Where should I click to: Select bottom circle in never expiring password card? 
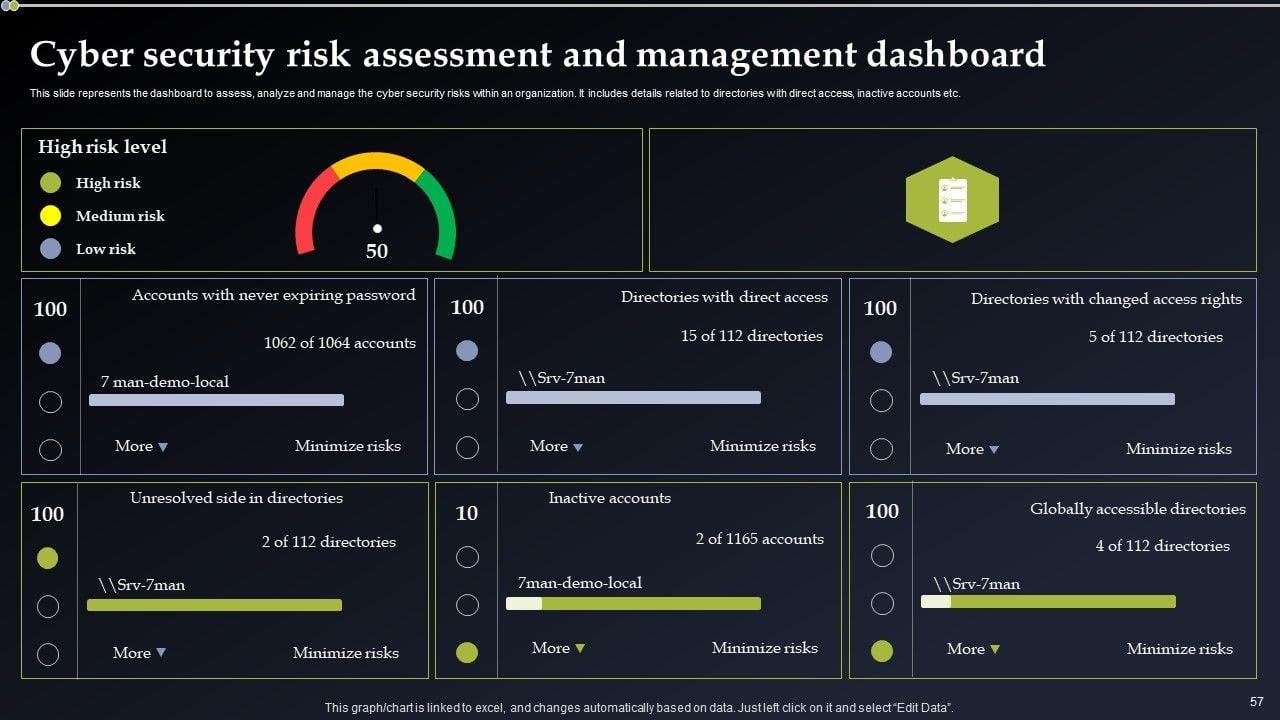[x=50, y=450]
